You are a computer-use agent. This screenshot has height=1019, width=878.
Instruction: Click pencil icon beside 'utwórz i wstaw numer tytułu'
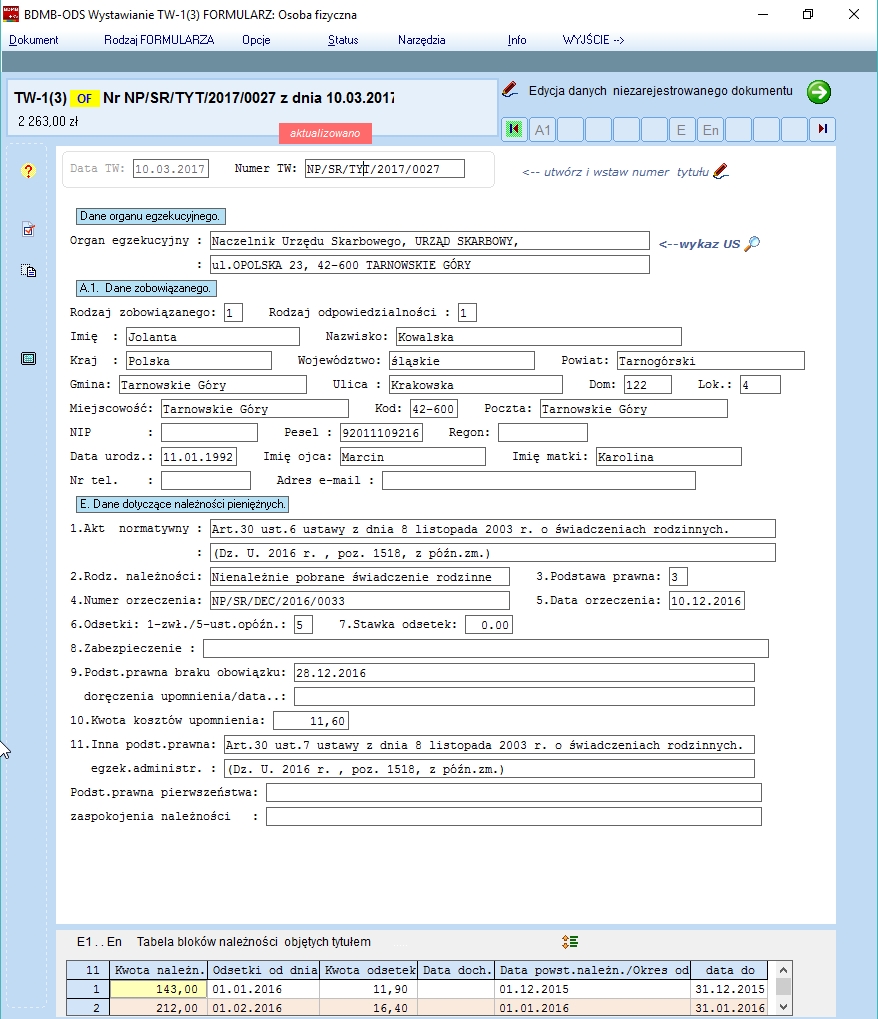point(721,171)
